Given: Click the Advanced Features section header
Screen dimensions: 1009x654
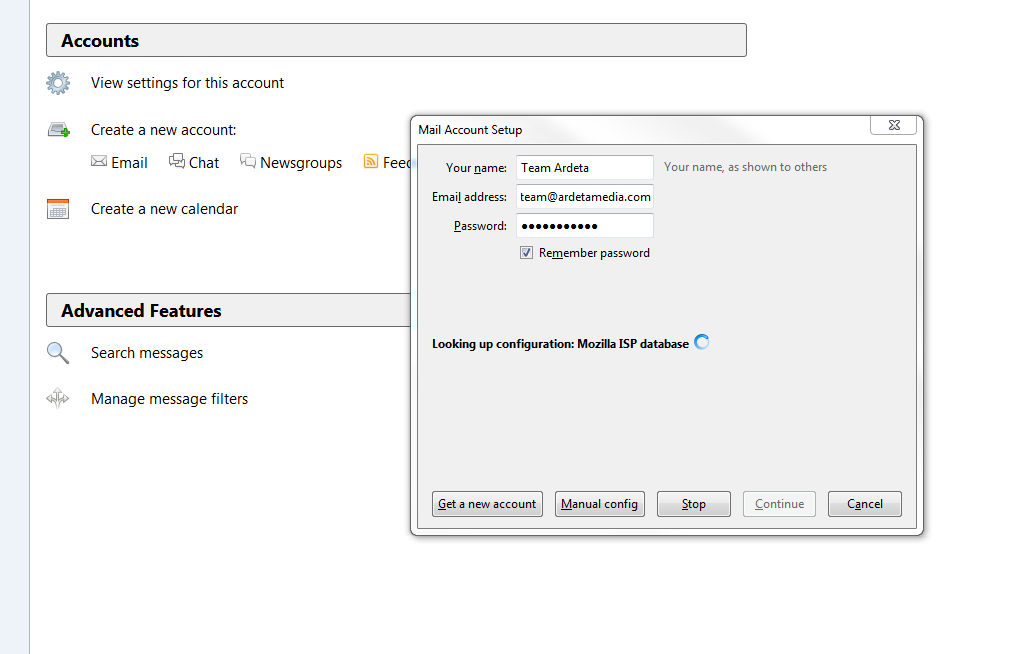Looking at the screenshot, I should [228, 311].
